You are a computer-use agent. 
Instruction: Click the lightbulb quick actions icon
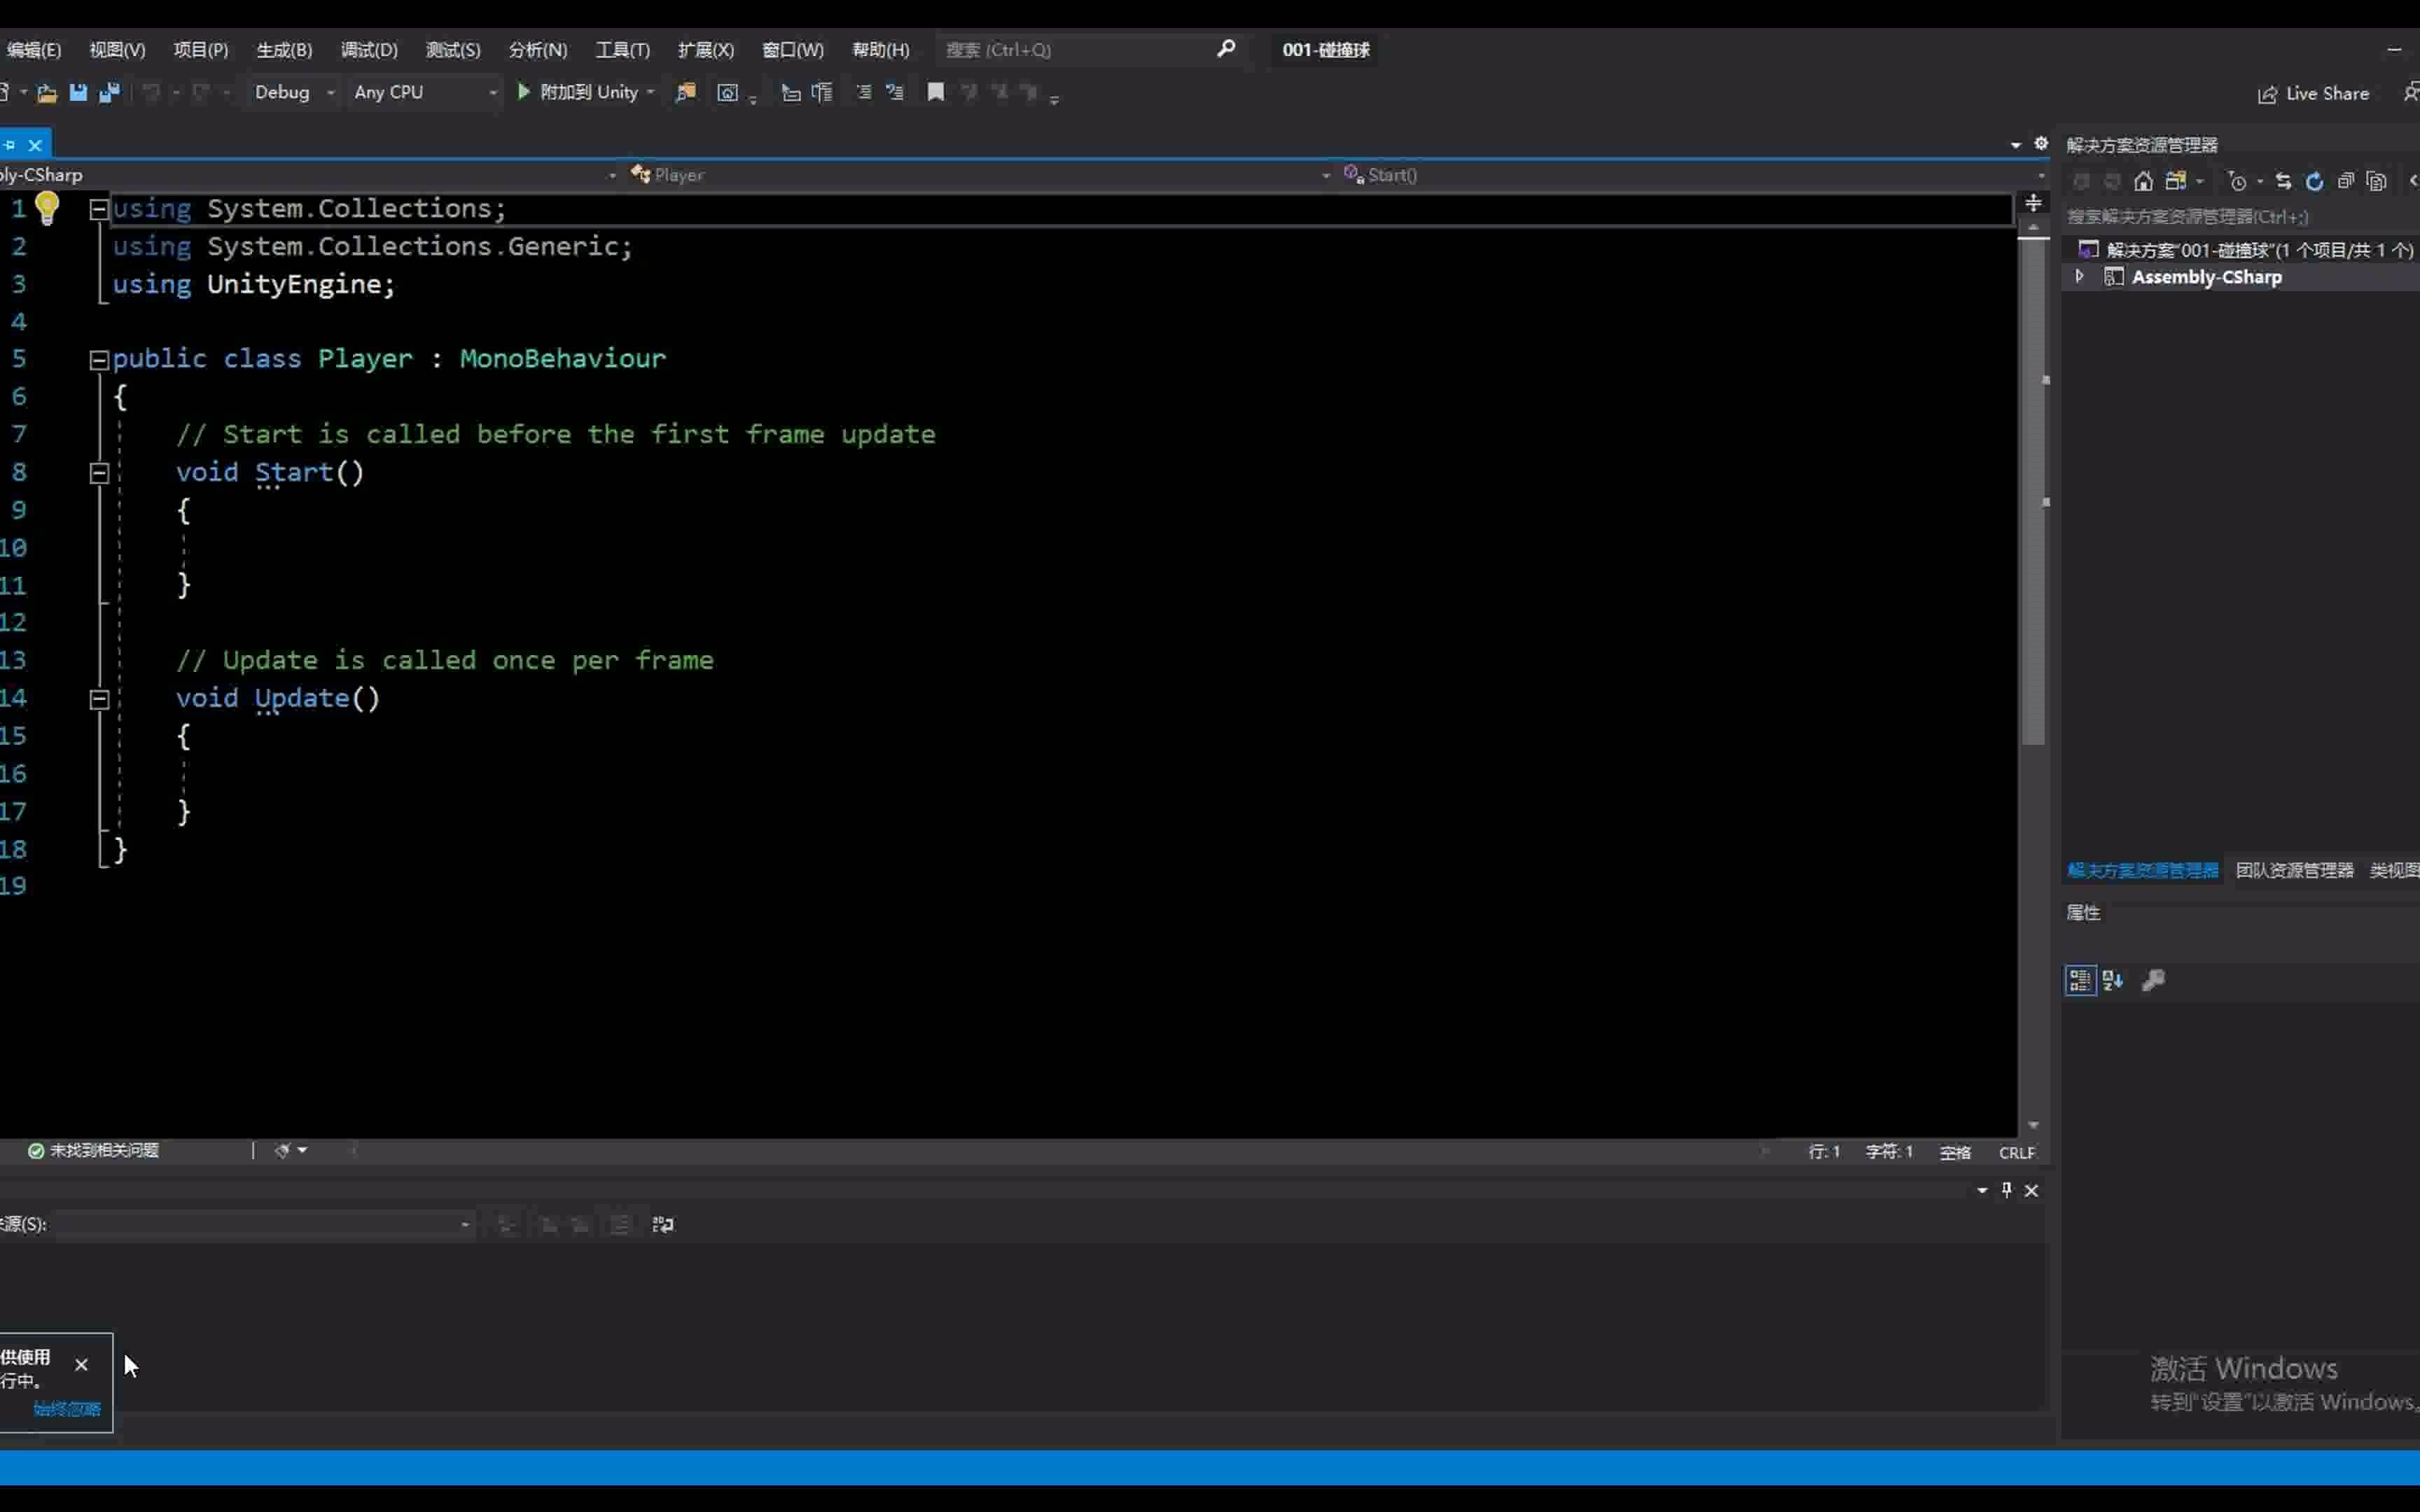(47, 208)
